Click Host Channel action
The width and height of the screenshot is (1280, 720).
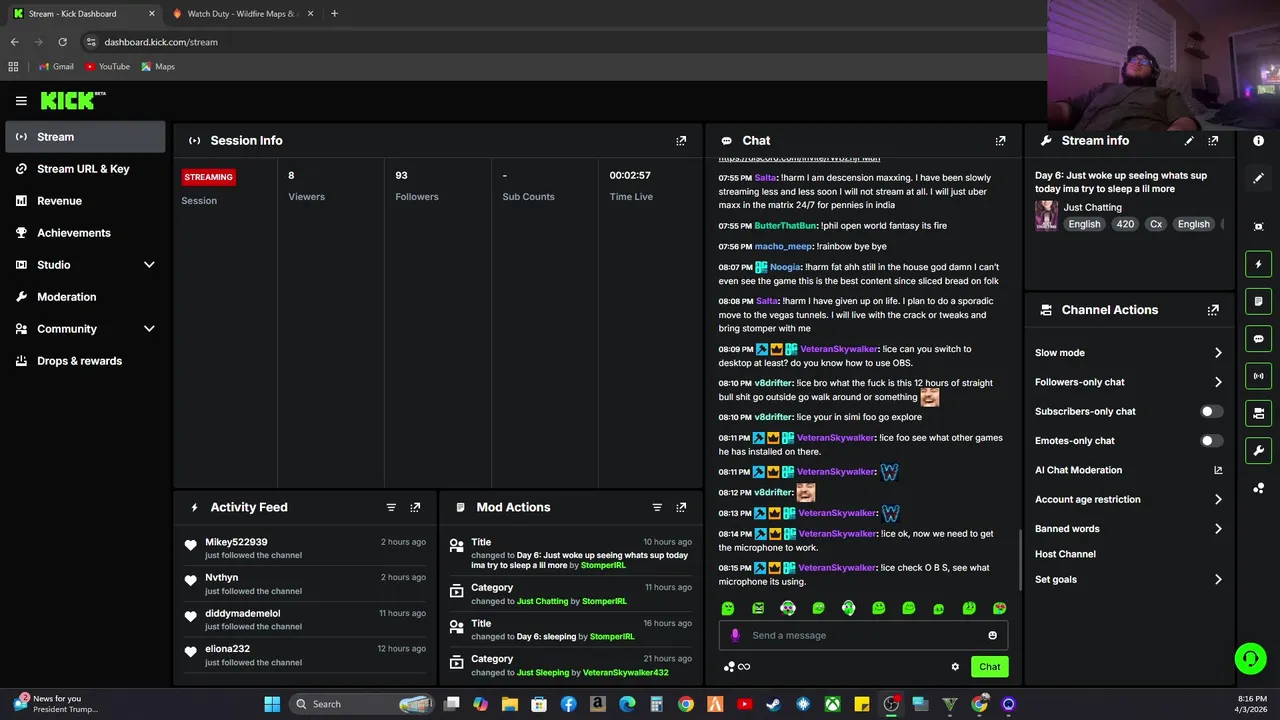point(1065,554)
